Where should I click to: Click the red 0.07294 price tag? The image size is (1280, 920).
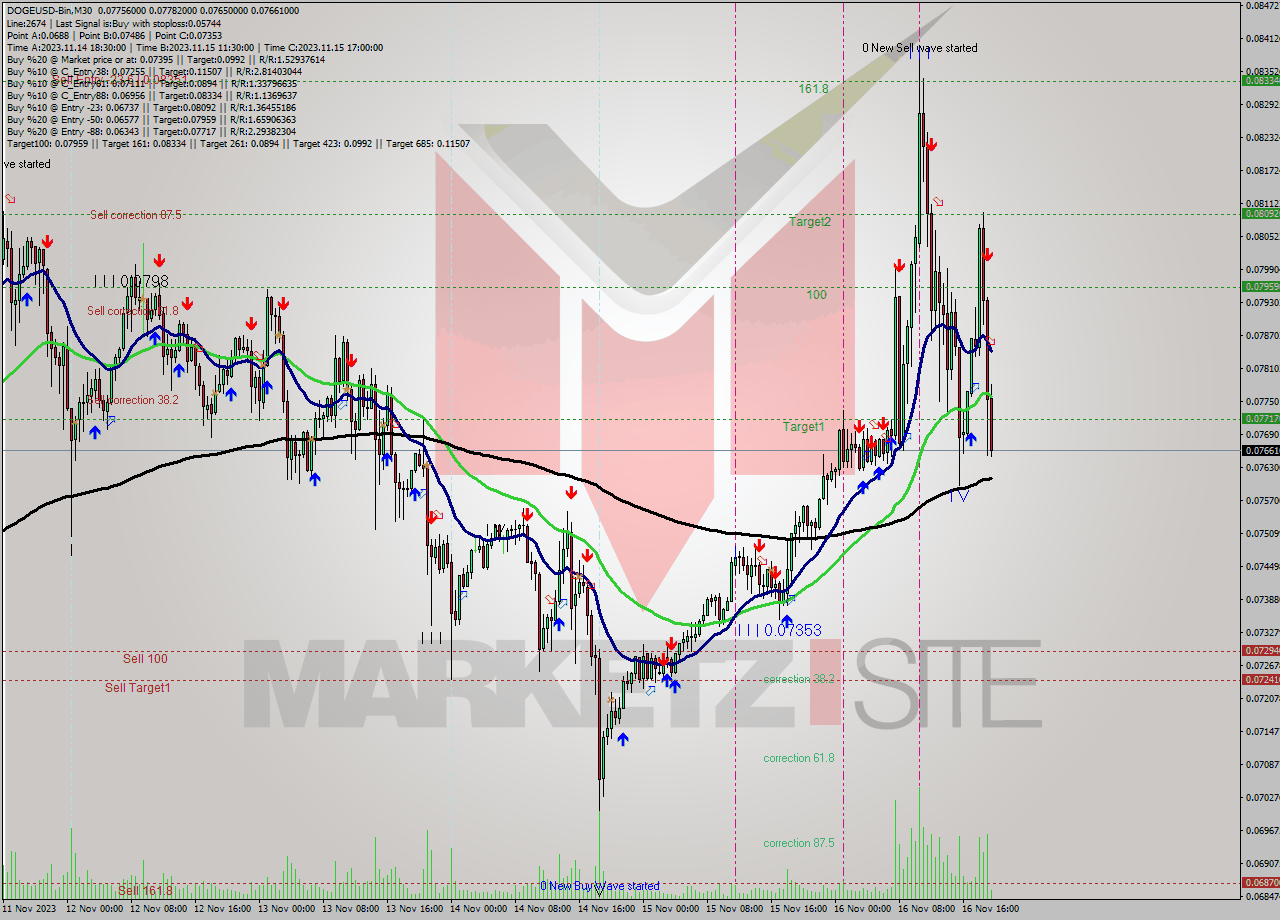(x=1260, y=650)
